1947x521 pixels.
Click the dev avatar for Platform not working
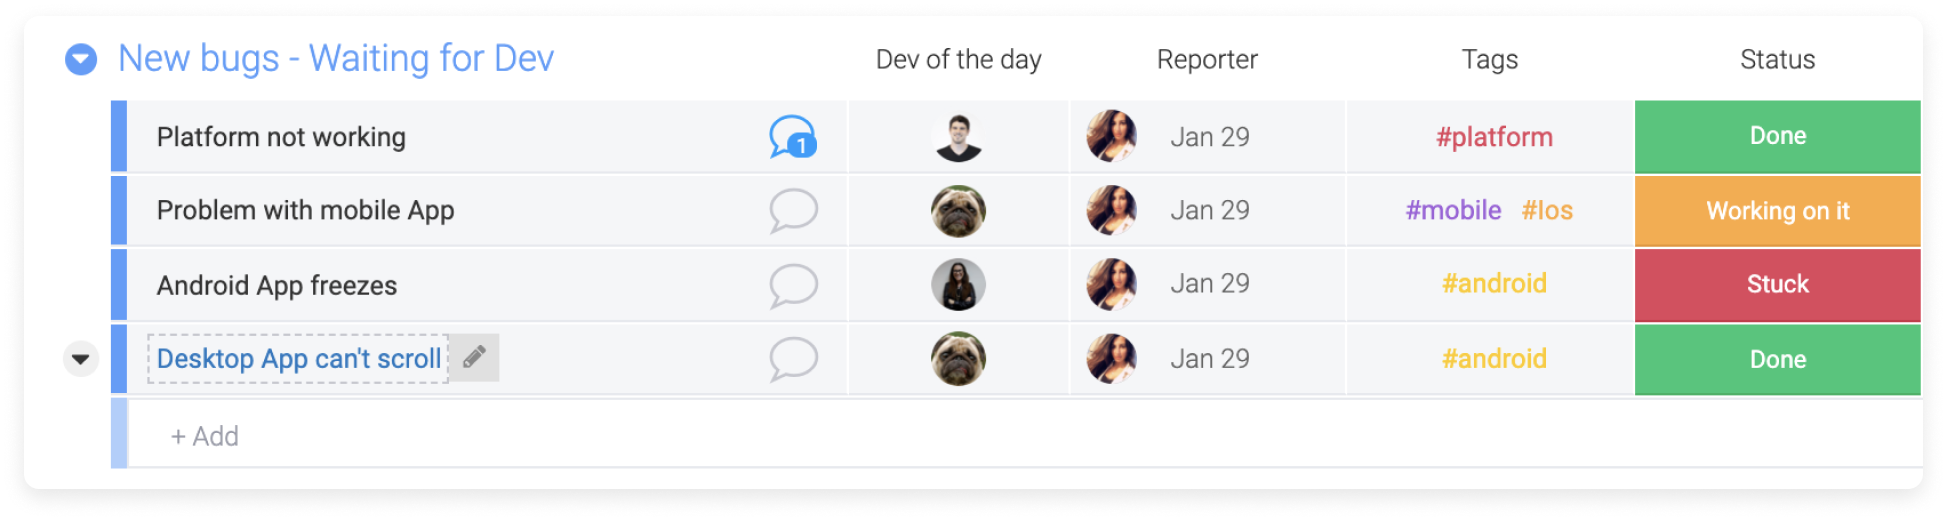point(958,137)
